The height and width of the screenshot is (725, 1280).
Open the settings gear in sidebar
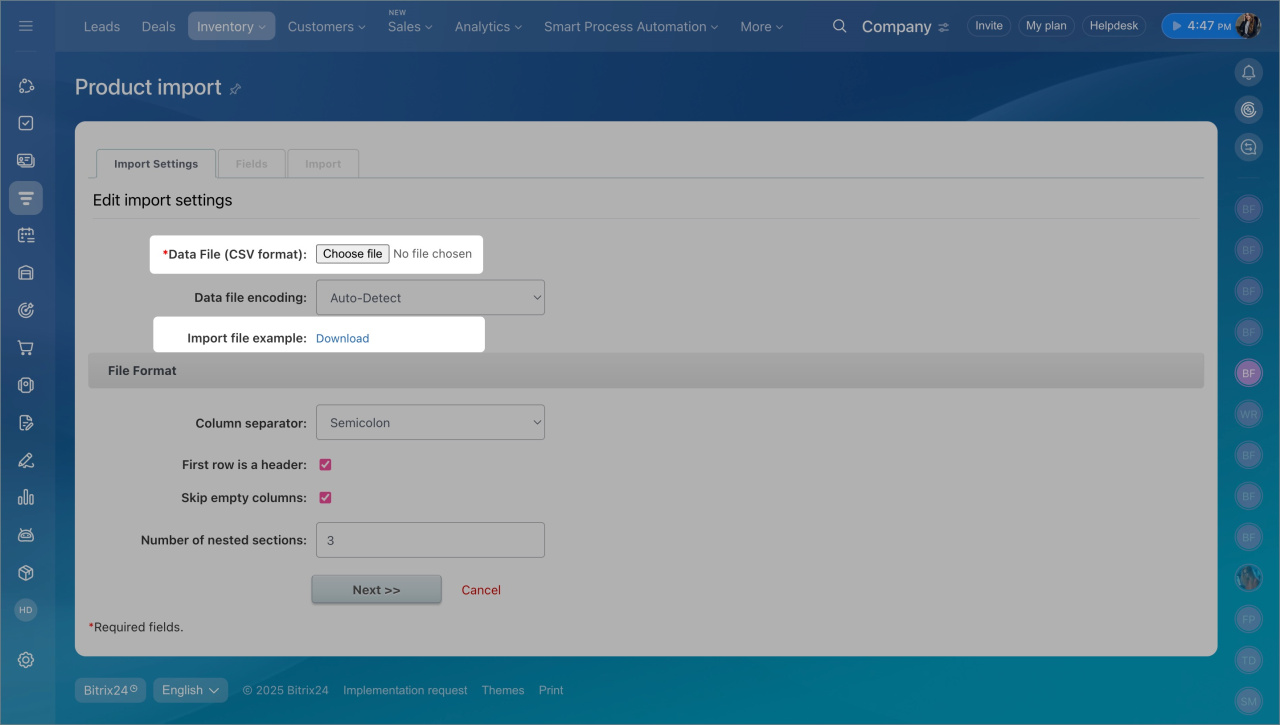point(26,660)
